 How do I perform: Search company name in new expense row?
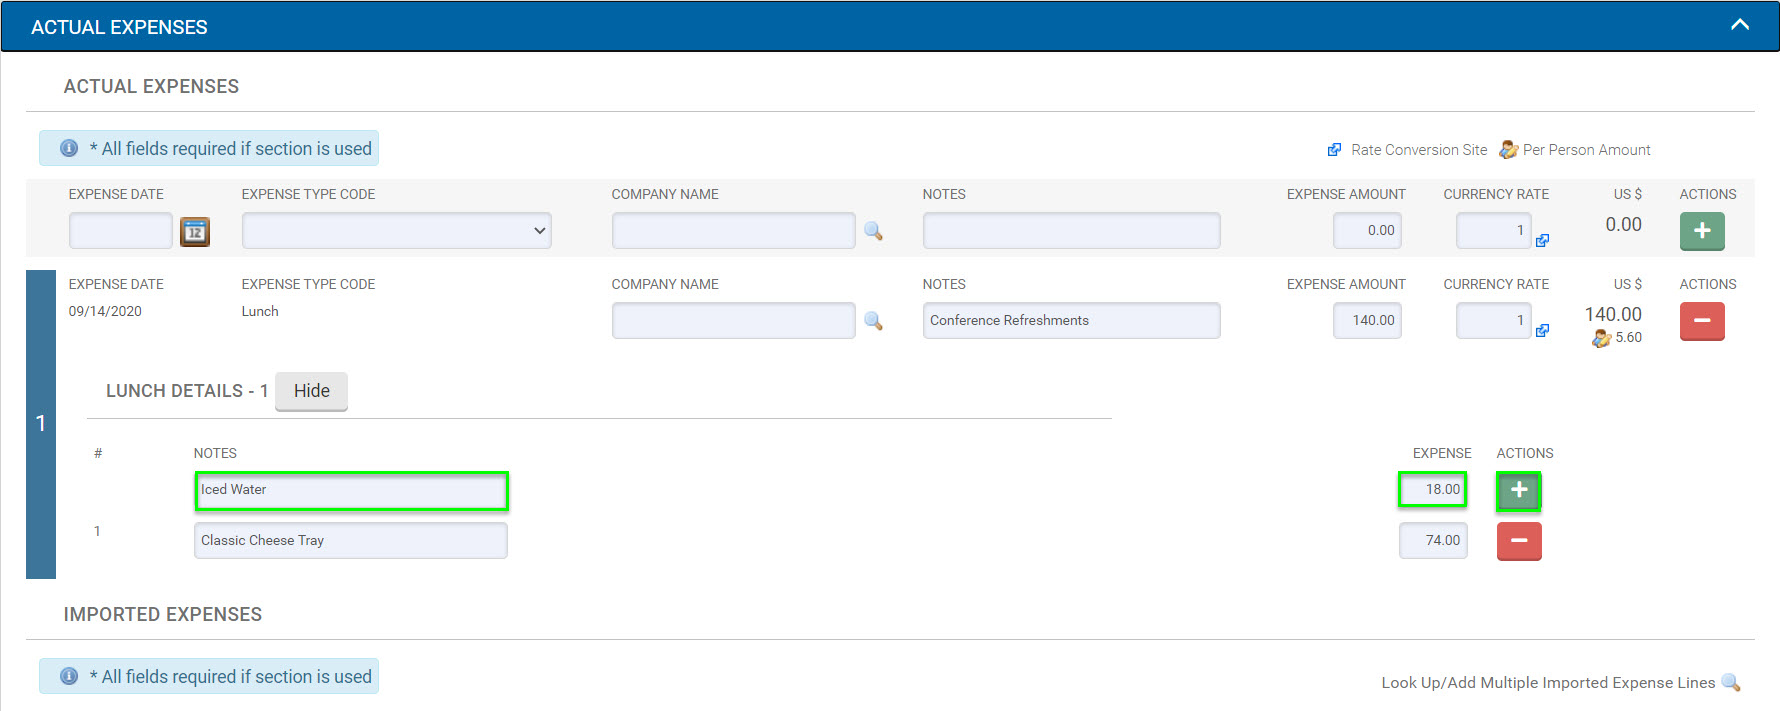[873, 231]
